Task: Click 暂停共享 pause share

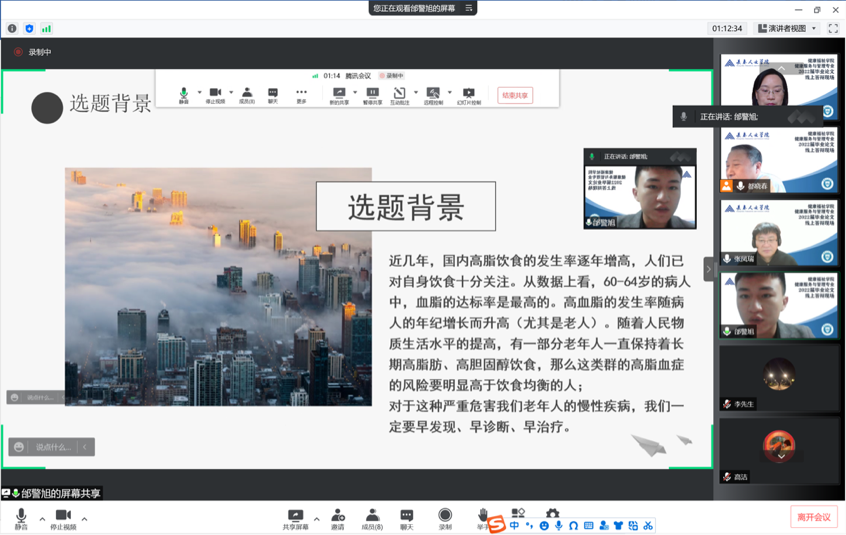Action: pos(372,95)
